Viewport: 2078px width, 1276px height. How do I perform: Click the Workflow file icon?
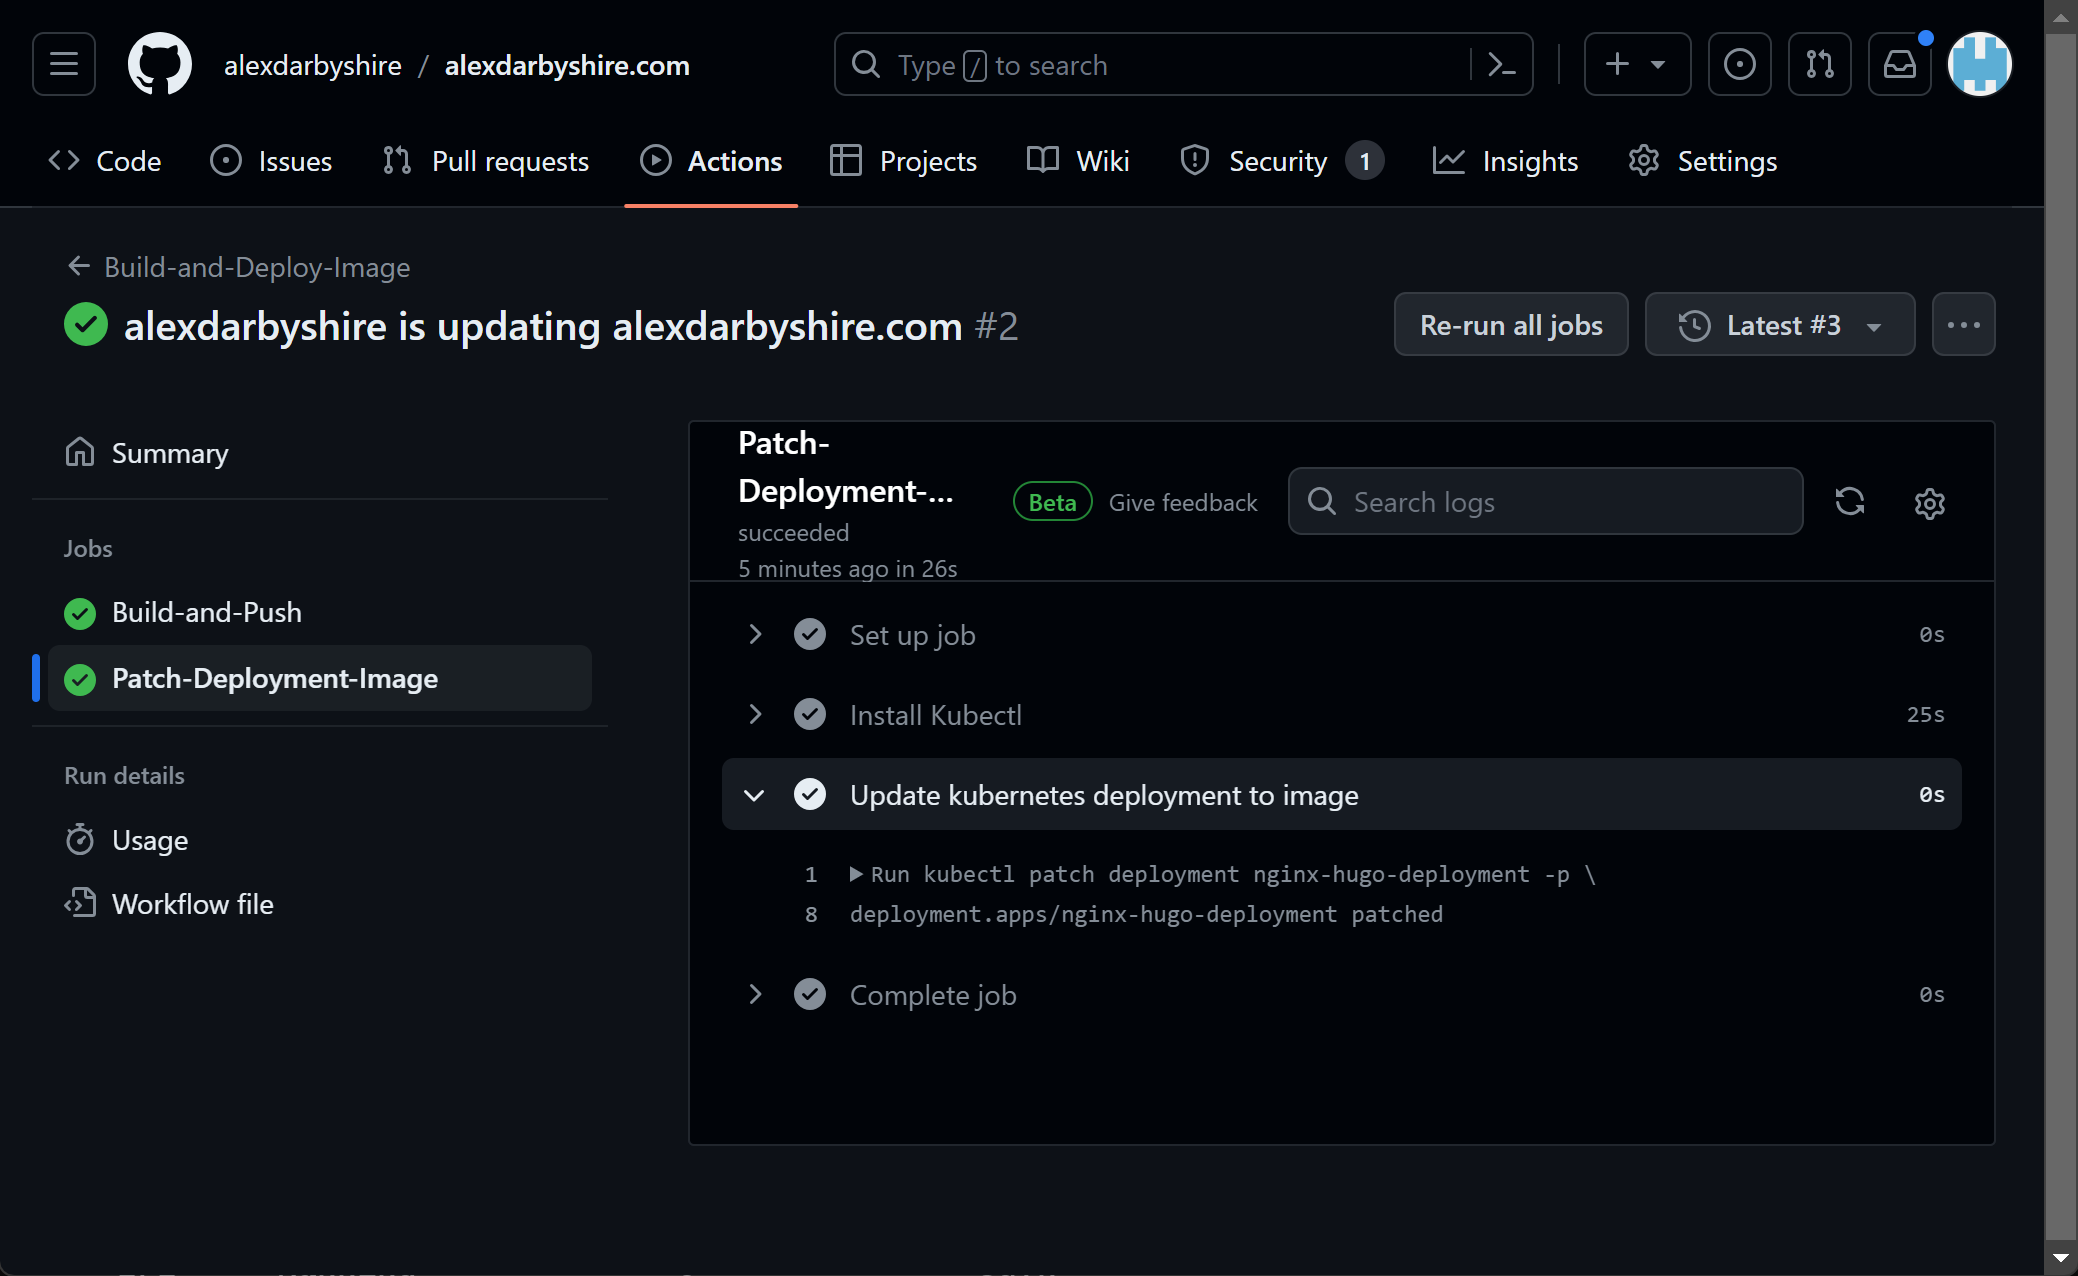80,903
